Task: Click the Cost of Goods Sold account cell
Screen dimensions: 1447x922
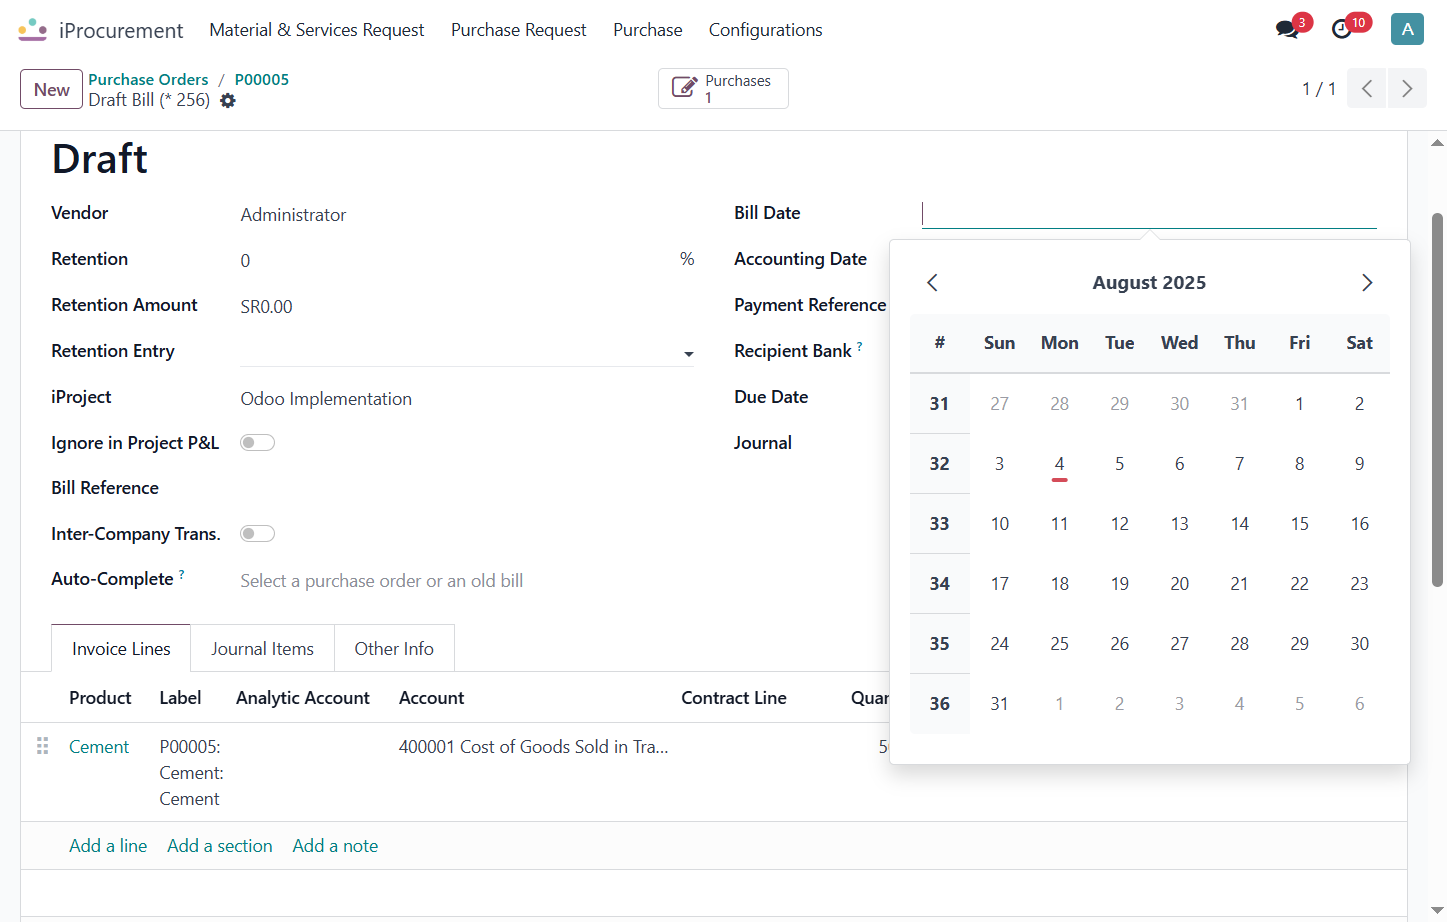Action: (533, 747)
